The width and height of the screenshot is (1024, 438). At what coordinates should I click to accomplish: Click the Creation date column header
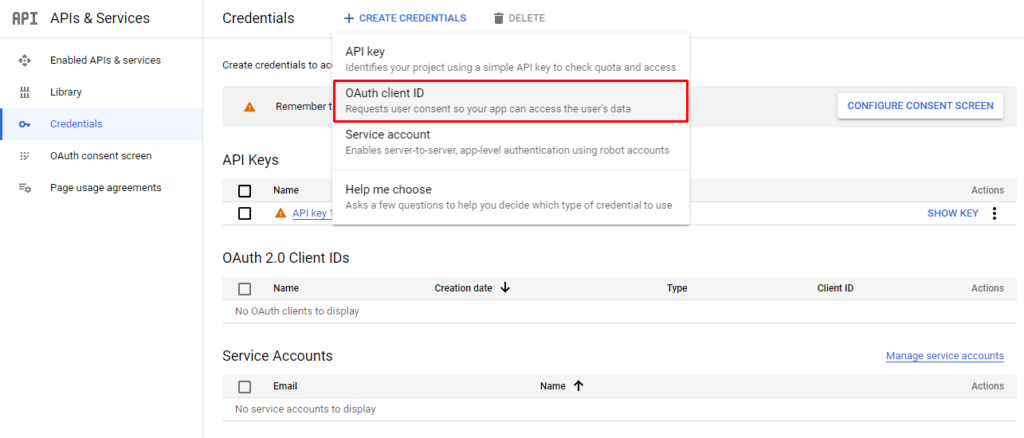click(x=464, y=288)
